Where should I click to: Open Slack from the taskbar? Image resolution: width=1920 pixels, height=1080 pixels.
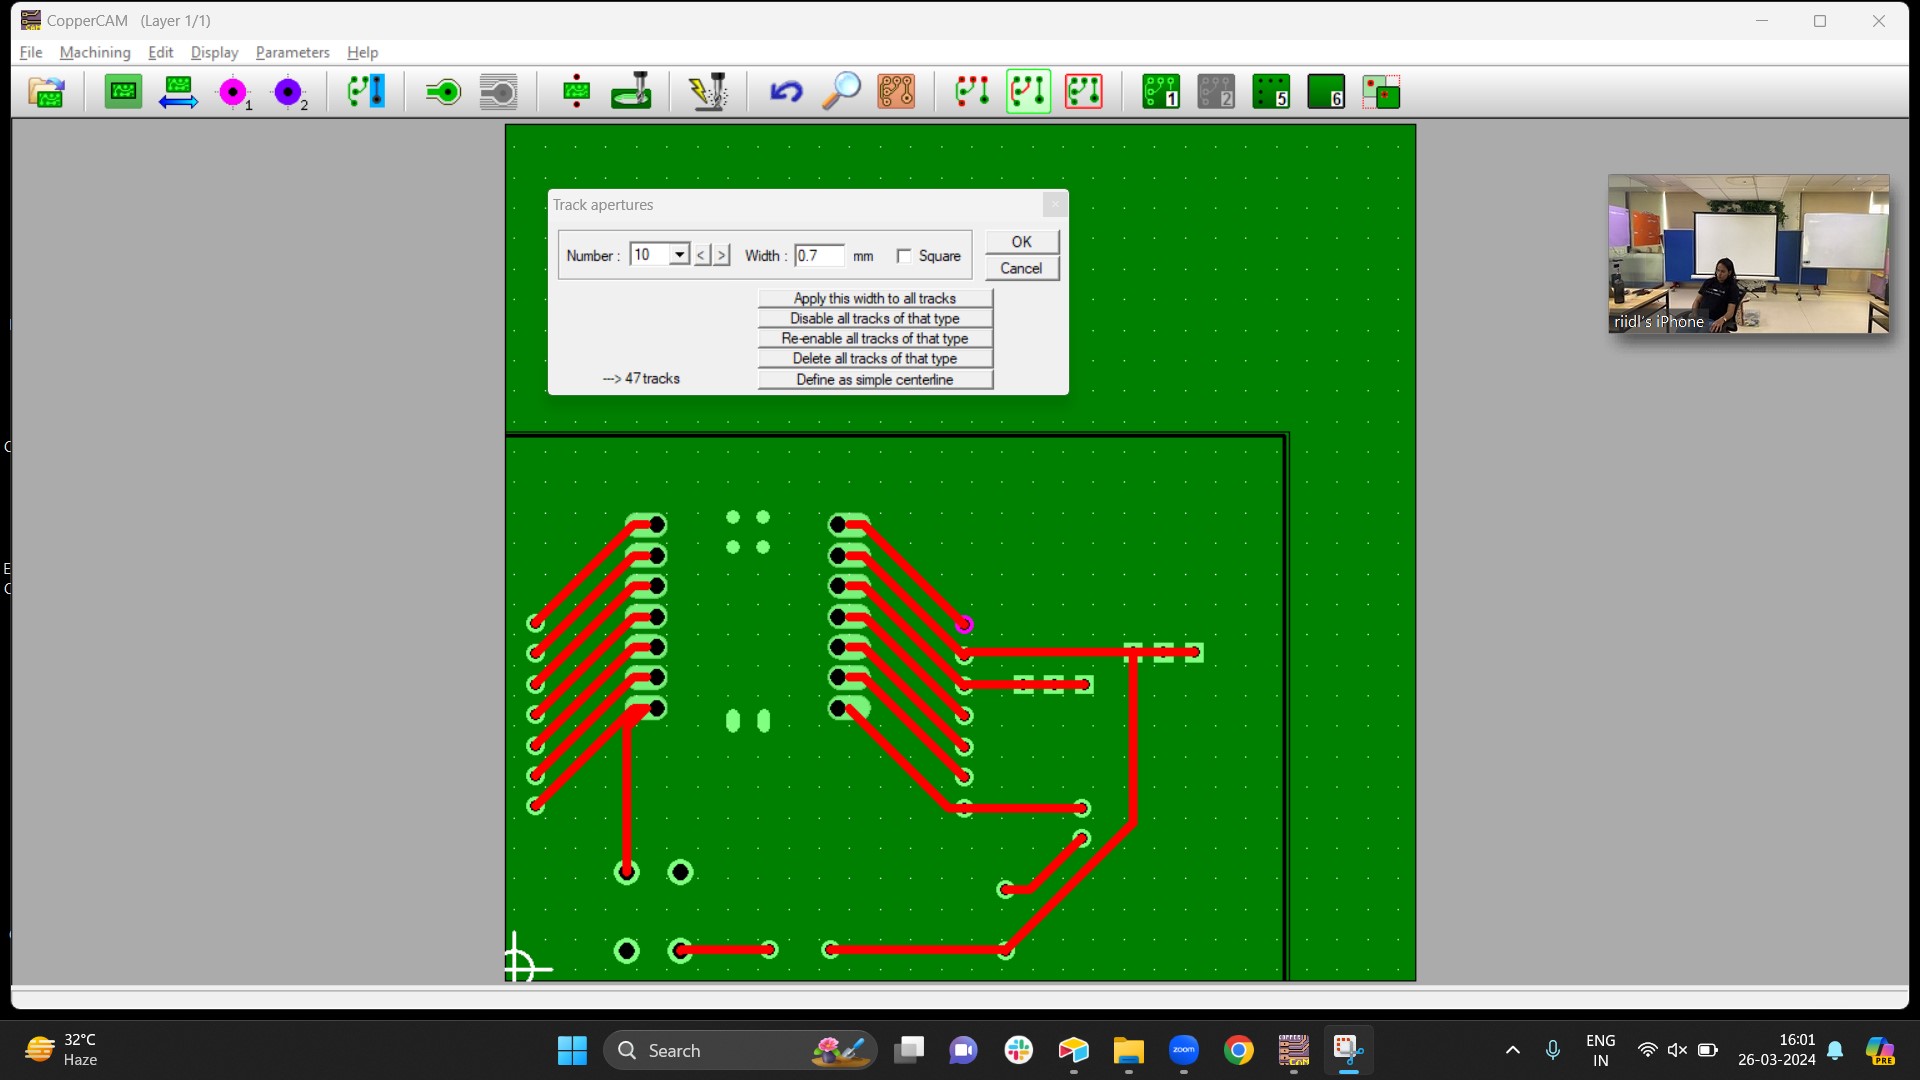point(1018,1050)
